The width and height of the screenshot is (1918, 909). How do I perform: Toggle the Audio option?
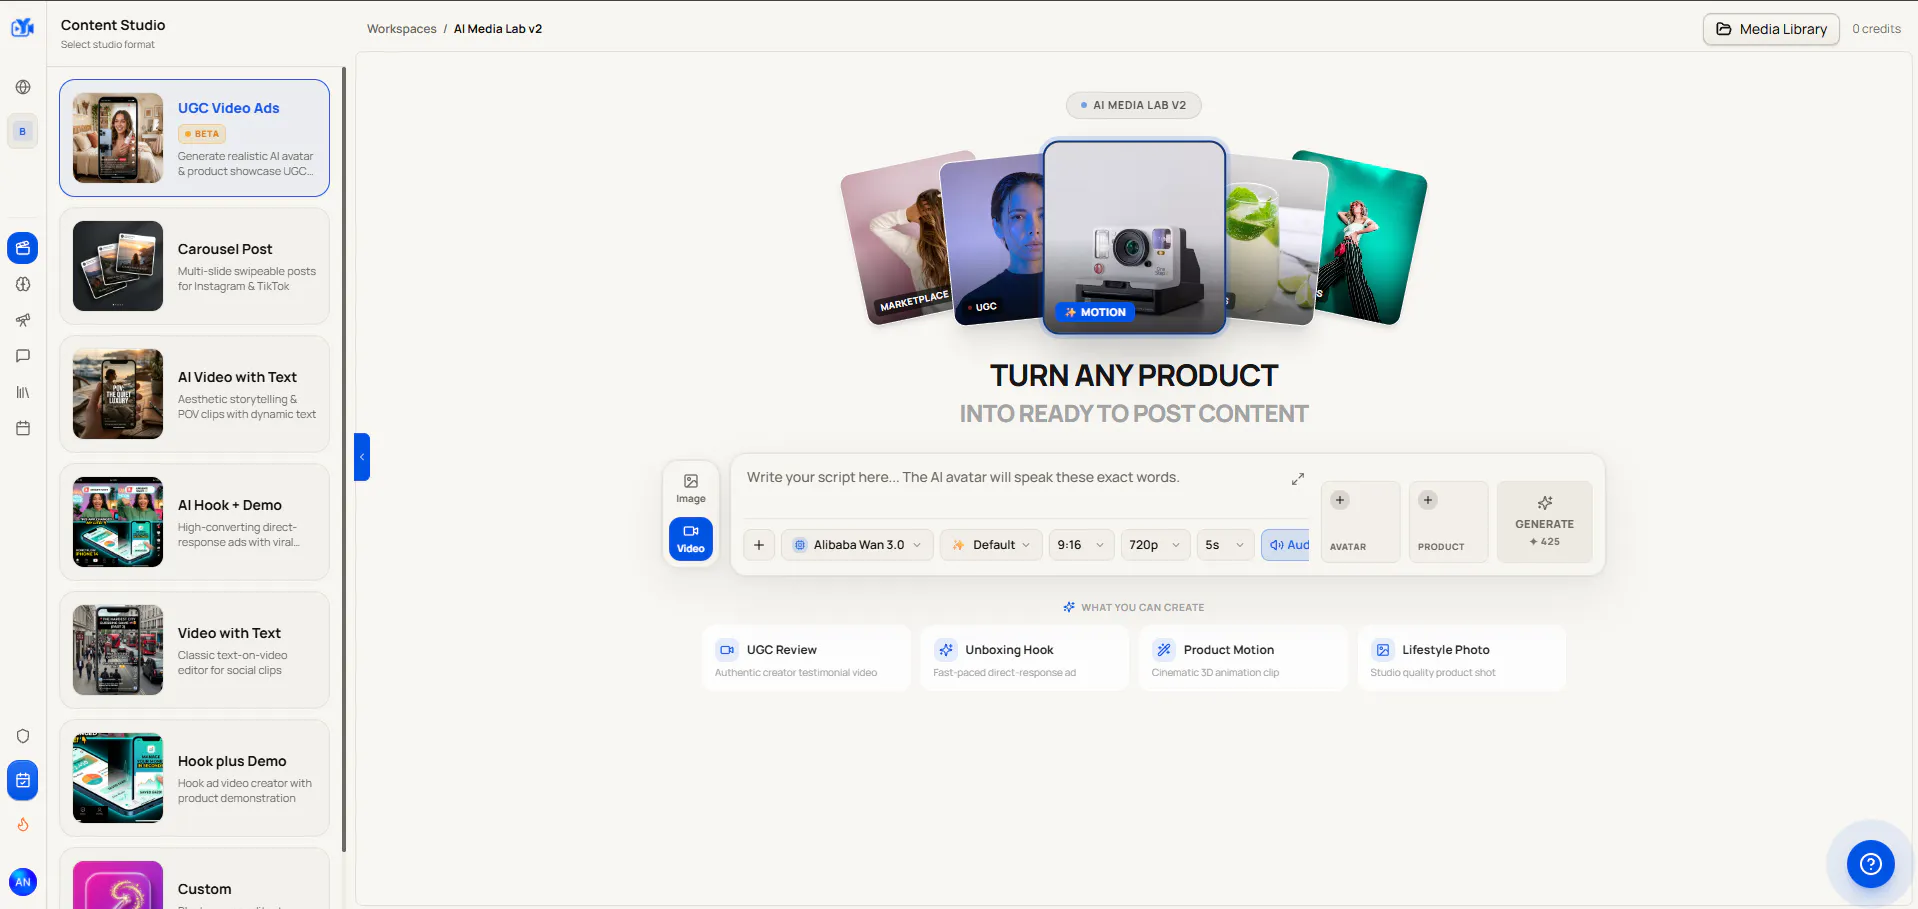coord(1286,545)
